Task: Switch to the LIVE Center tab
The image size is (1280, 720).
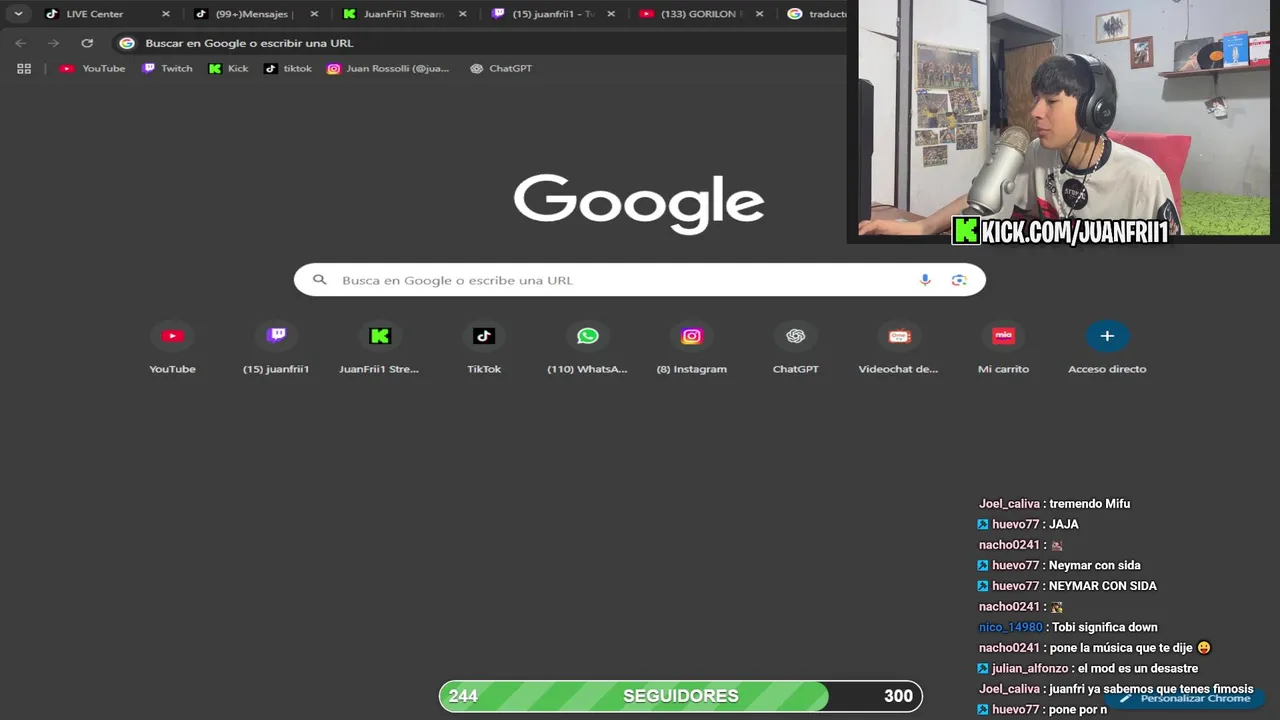Action: pyautogui.click(x=108, y=14)
